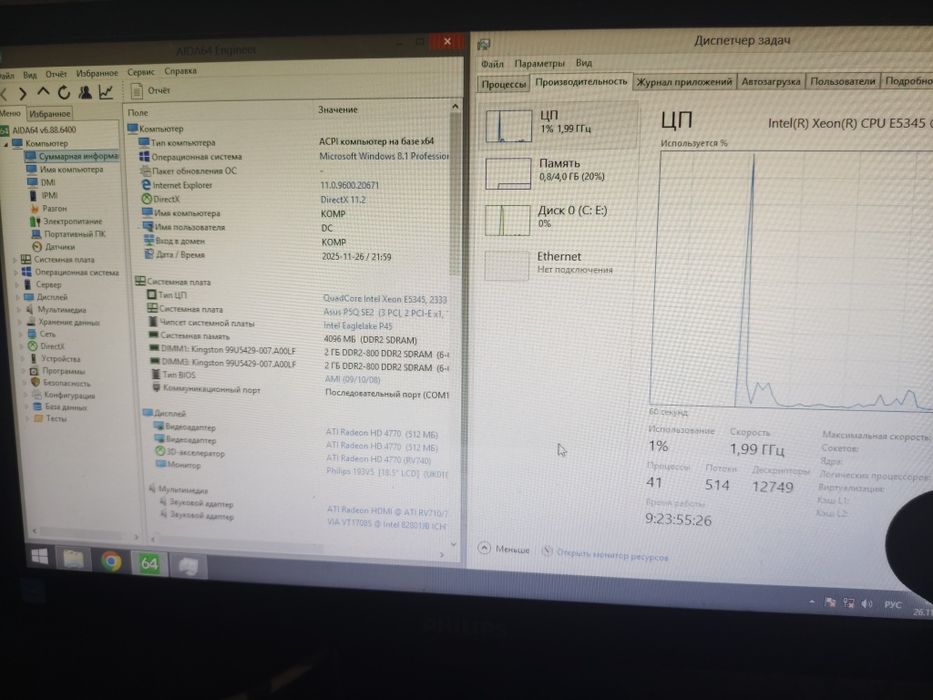Click the AIDA64 Up arrow toolbar icon
933x700 pixels.
click(43, 92)
